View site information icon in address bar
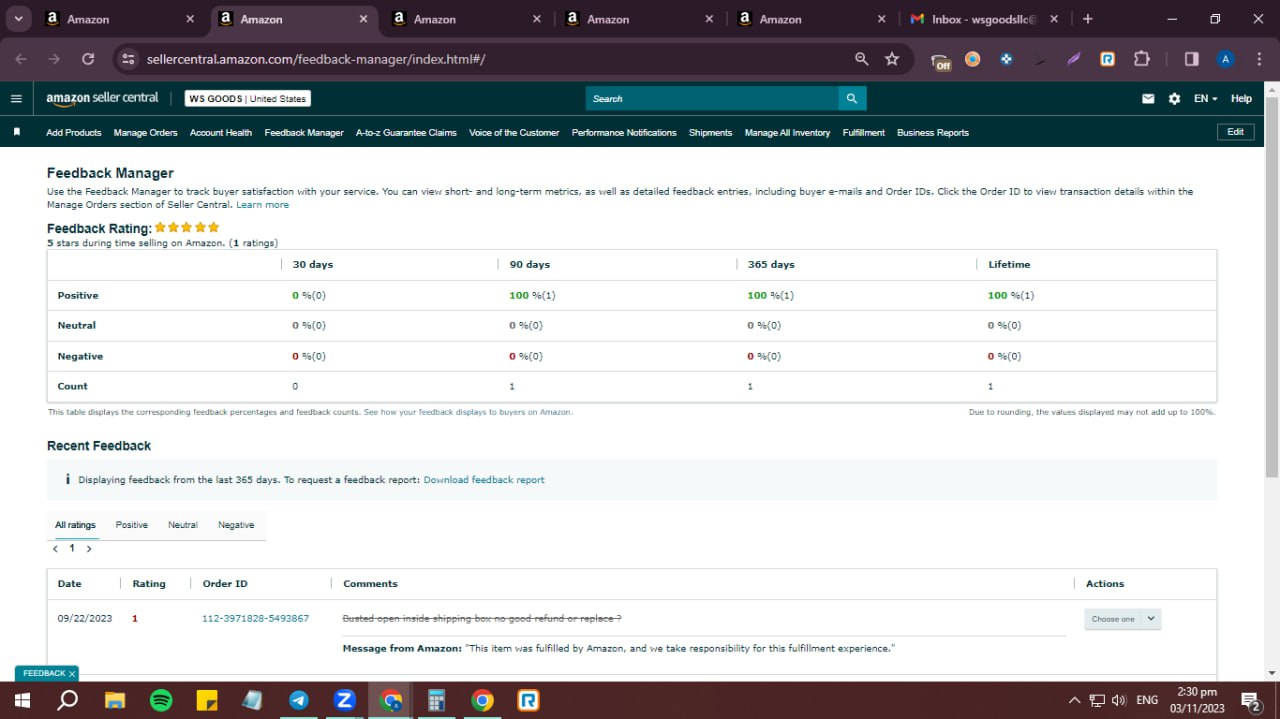 coord(127,59)
